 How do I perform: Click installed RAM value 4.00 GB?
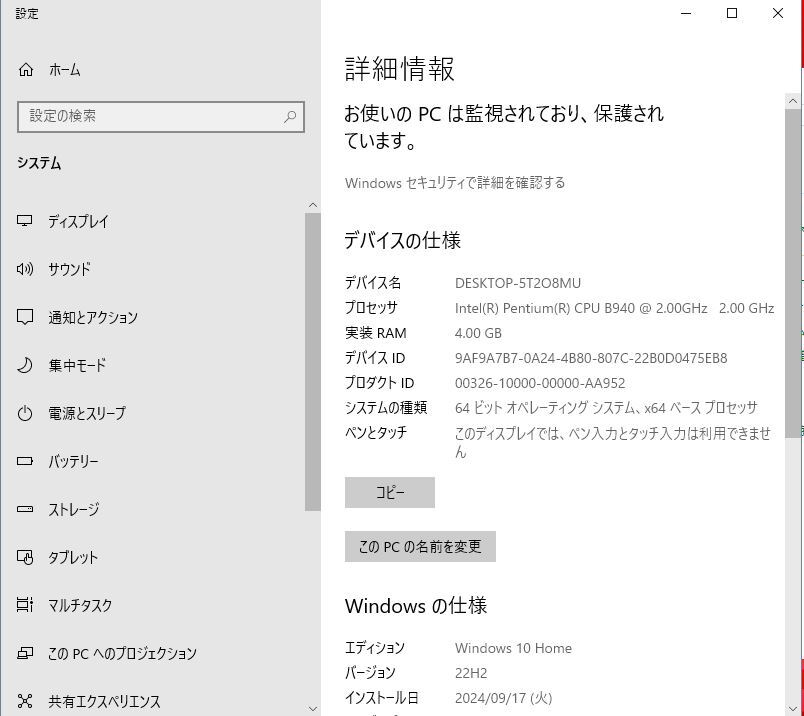pos(478,333)
